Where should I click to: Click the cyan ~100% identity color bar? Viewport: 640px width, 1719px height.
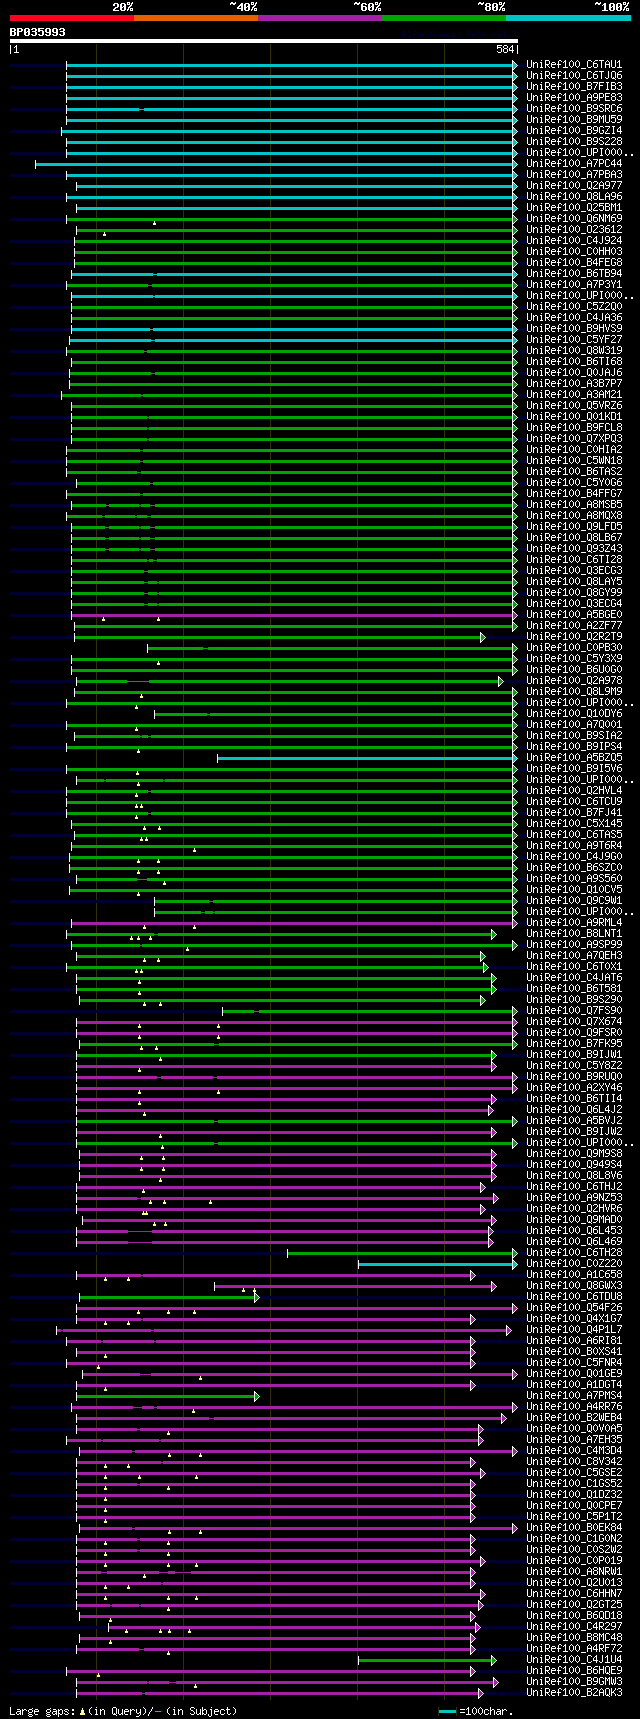(x=568, y=18)
